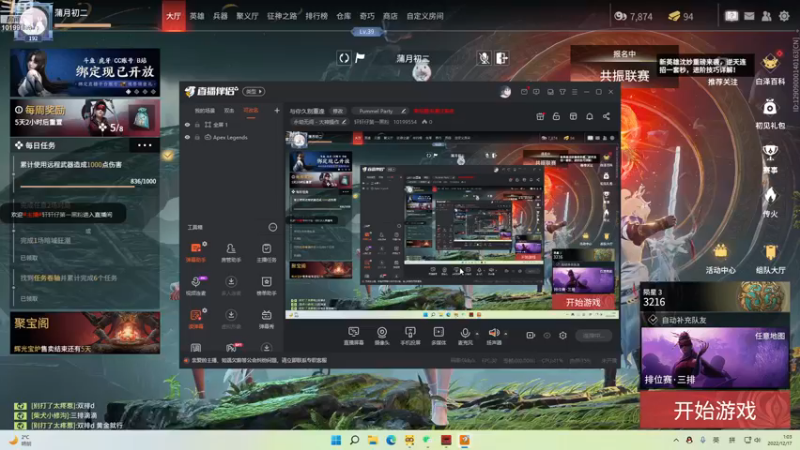Image resolution: width=800 pixels, height=450 pixels.
Task: Open the 白泽百科 encyclopedia icon
Action: point(770,68)
